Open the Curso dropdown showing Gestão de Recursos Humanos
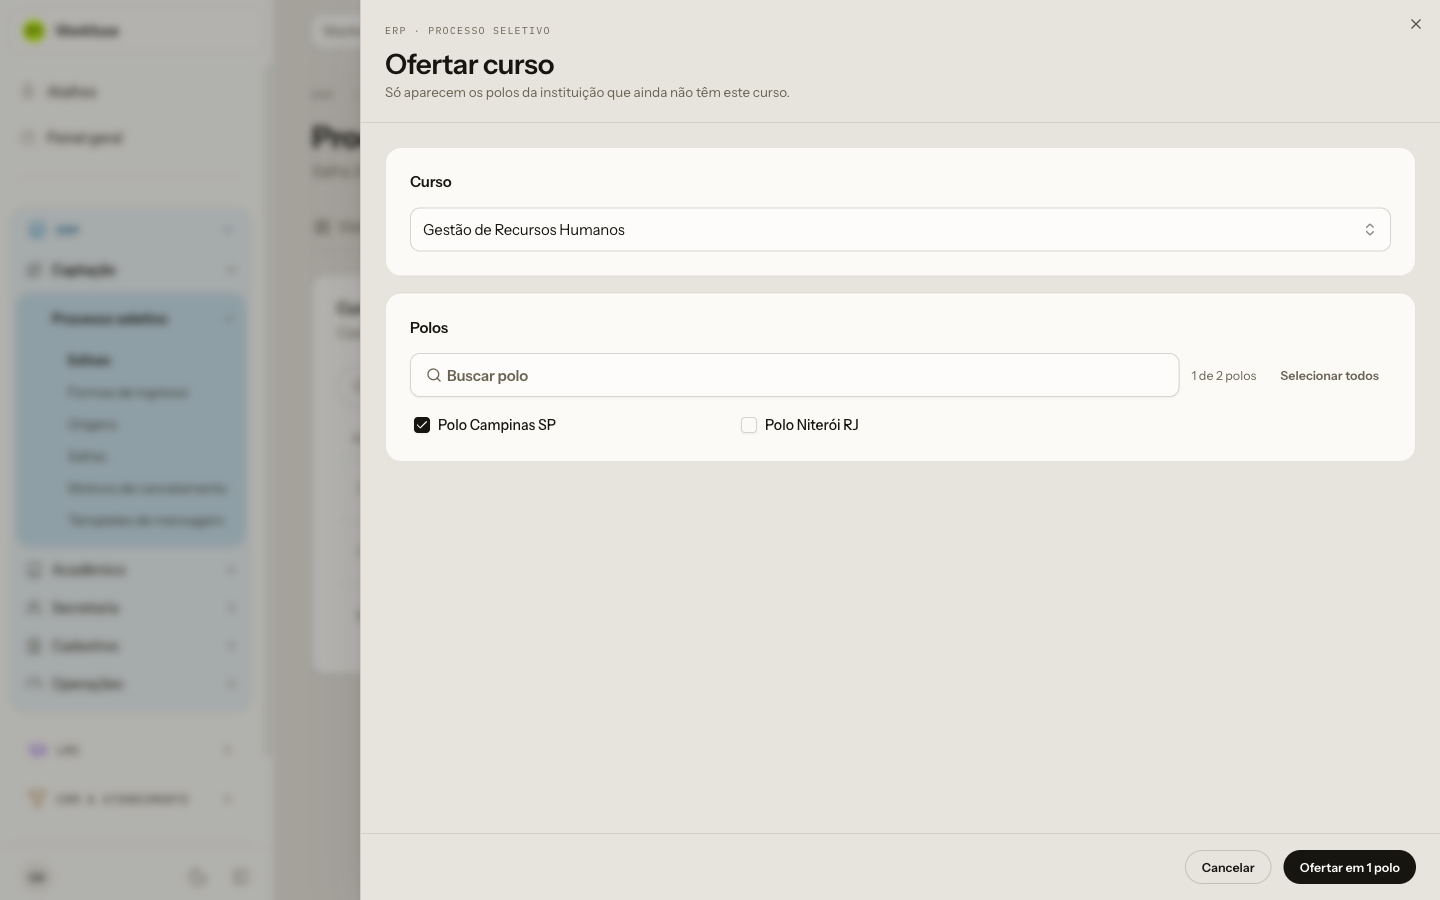Viewport: 1440px width, 900px height. [900, 229]
